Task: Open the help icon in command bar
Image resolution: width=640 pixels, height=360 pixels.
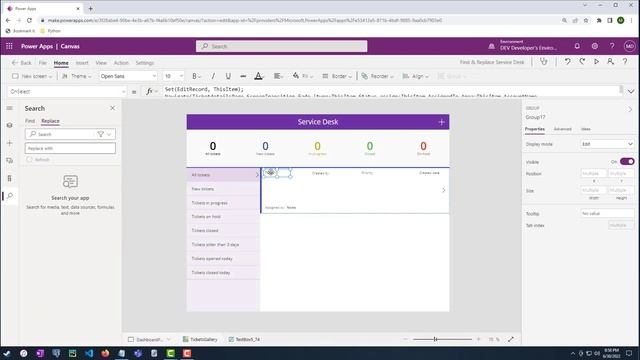Action: pos(625,62)
